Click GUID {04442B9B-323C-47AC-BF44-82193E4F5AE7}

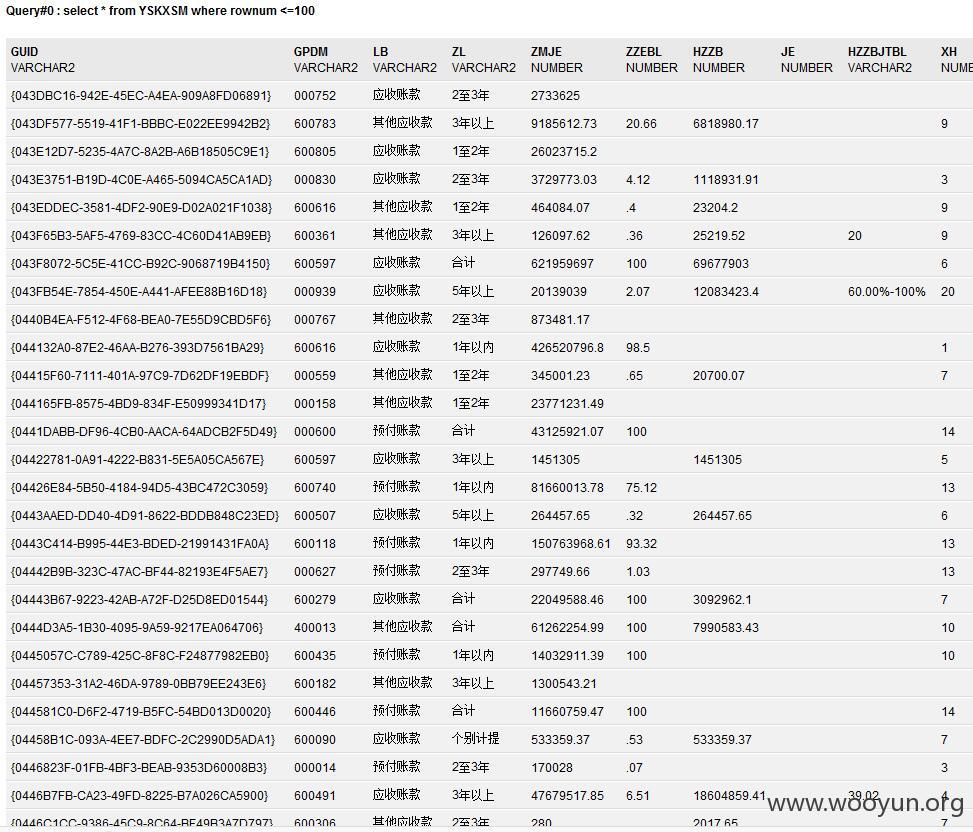pyautogui.click(x=140, y=571)
